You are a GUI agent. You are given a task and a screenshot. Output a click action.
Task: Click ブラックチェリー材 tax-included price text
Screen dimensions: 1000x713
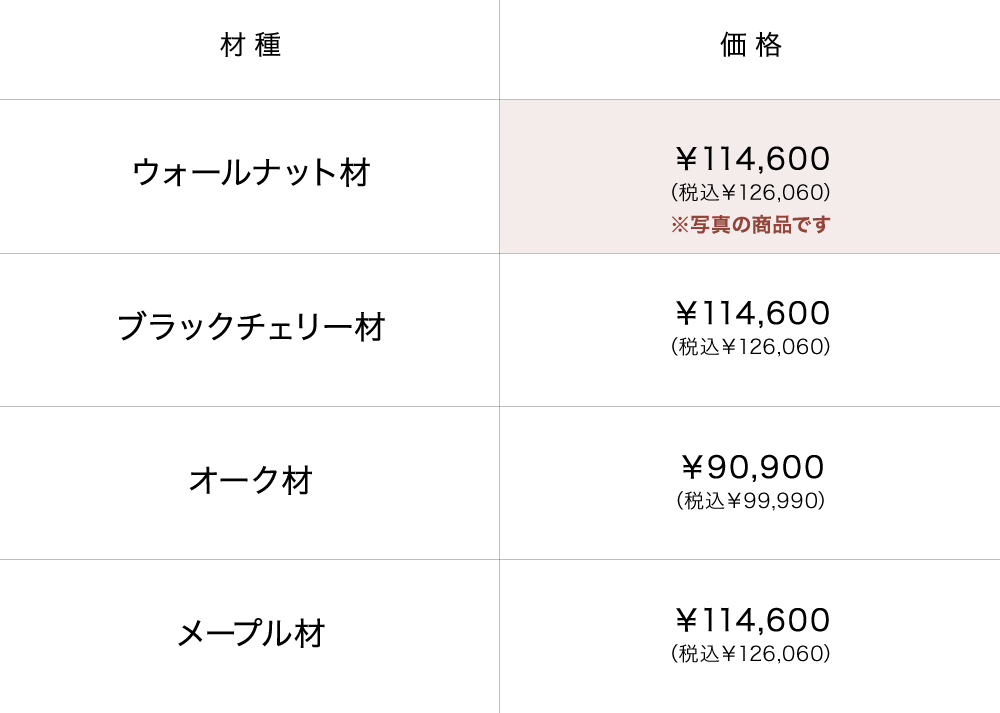pyautogui.click(x=751, y=346)
